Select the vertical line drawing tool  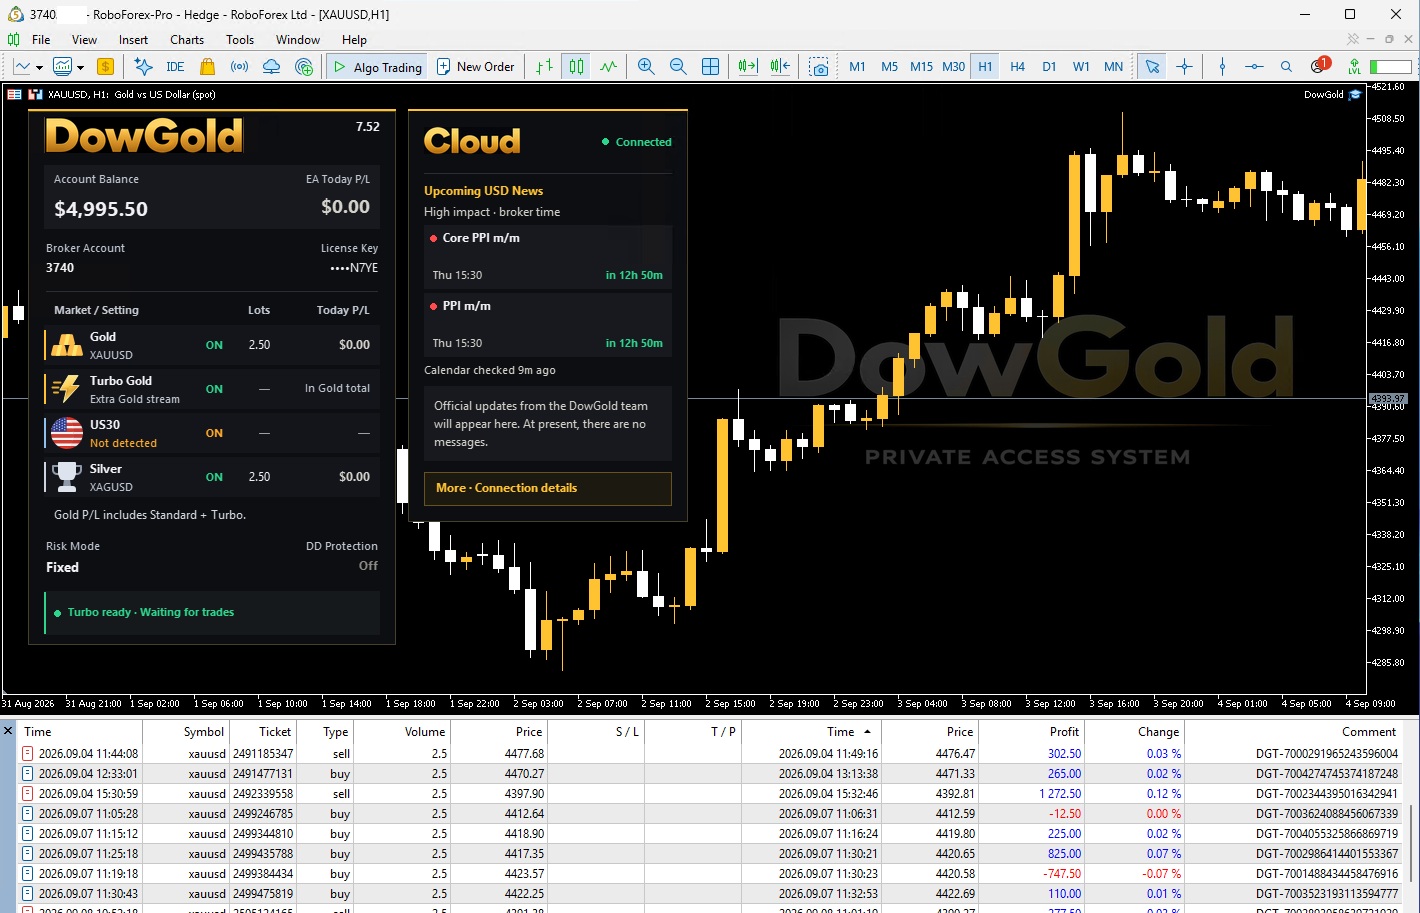point(1222,67)
